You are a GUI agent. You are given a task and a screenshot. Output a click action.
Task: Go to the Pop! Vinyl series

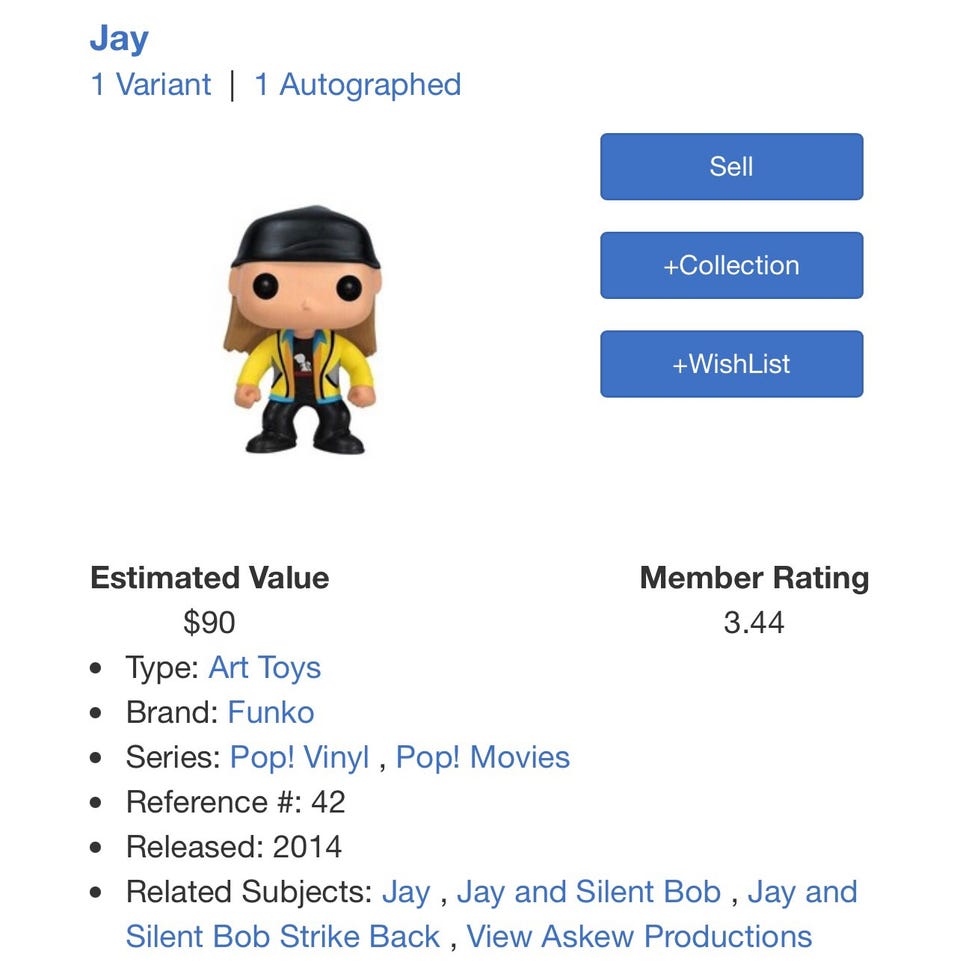299,757
